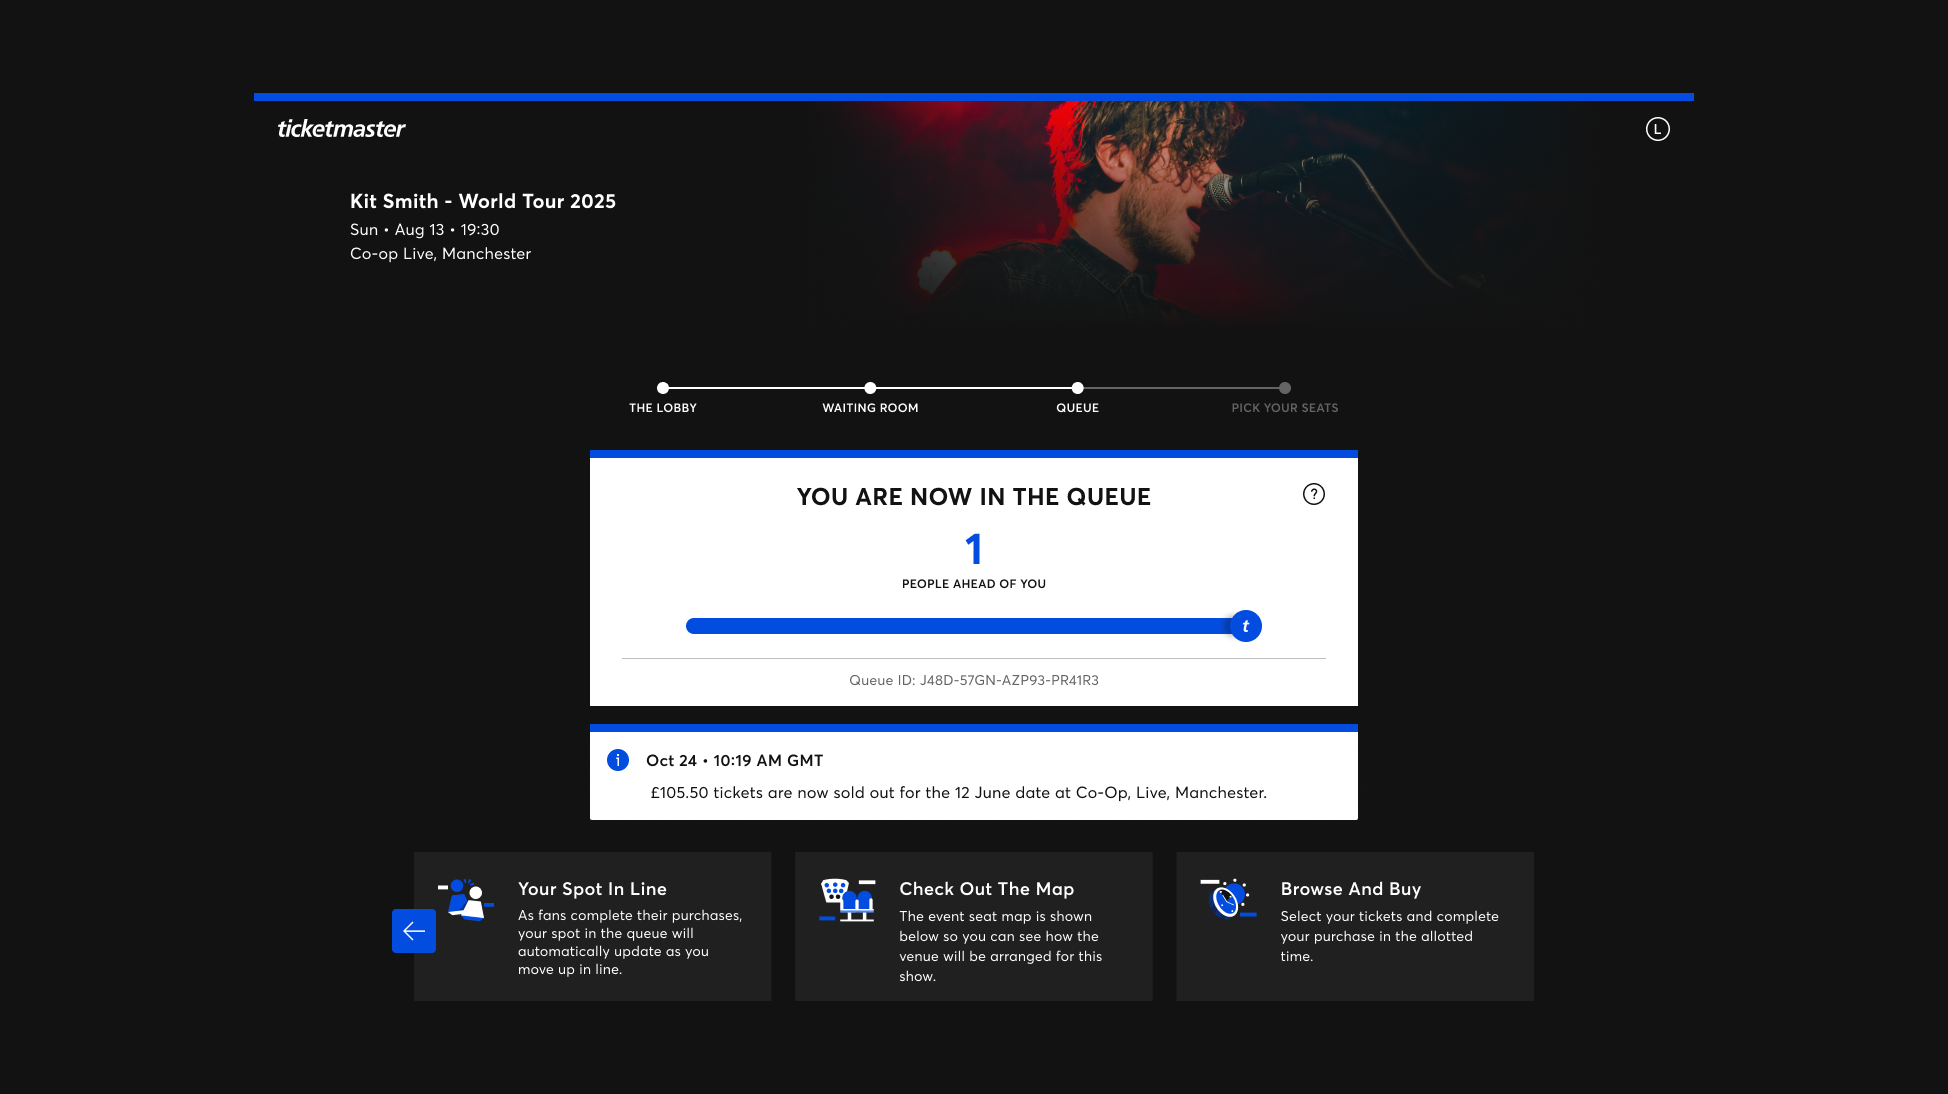Click the 't' badge on the progress bar
1948x1094 pixels.
1245,625
